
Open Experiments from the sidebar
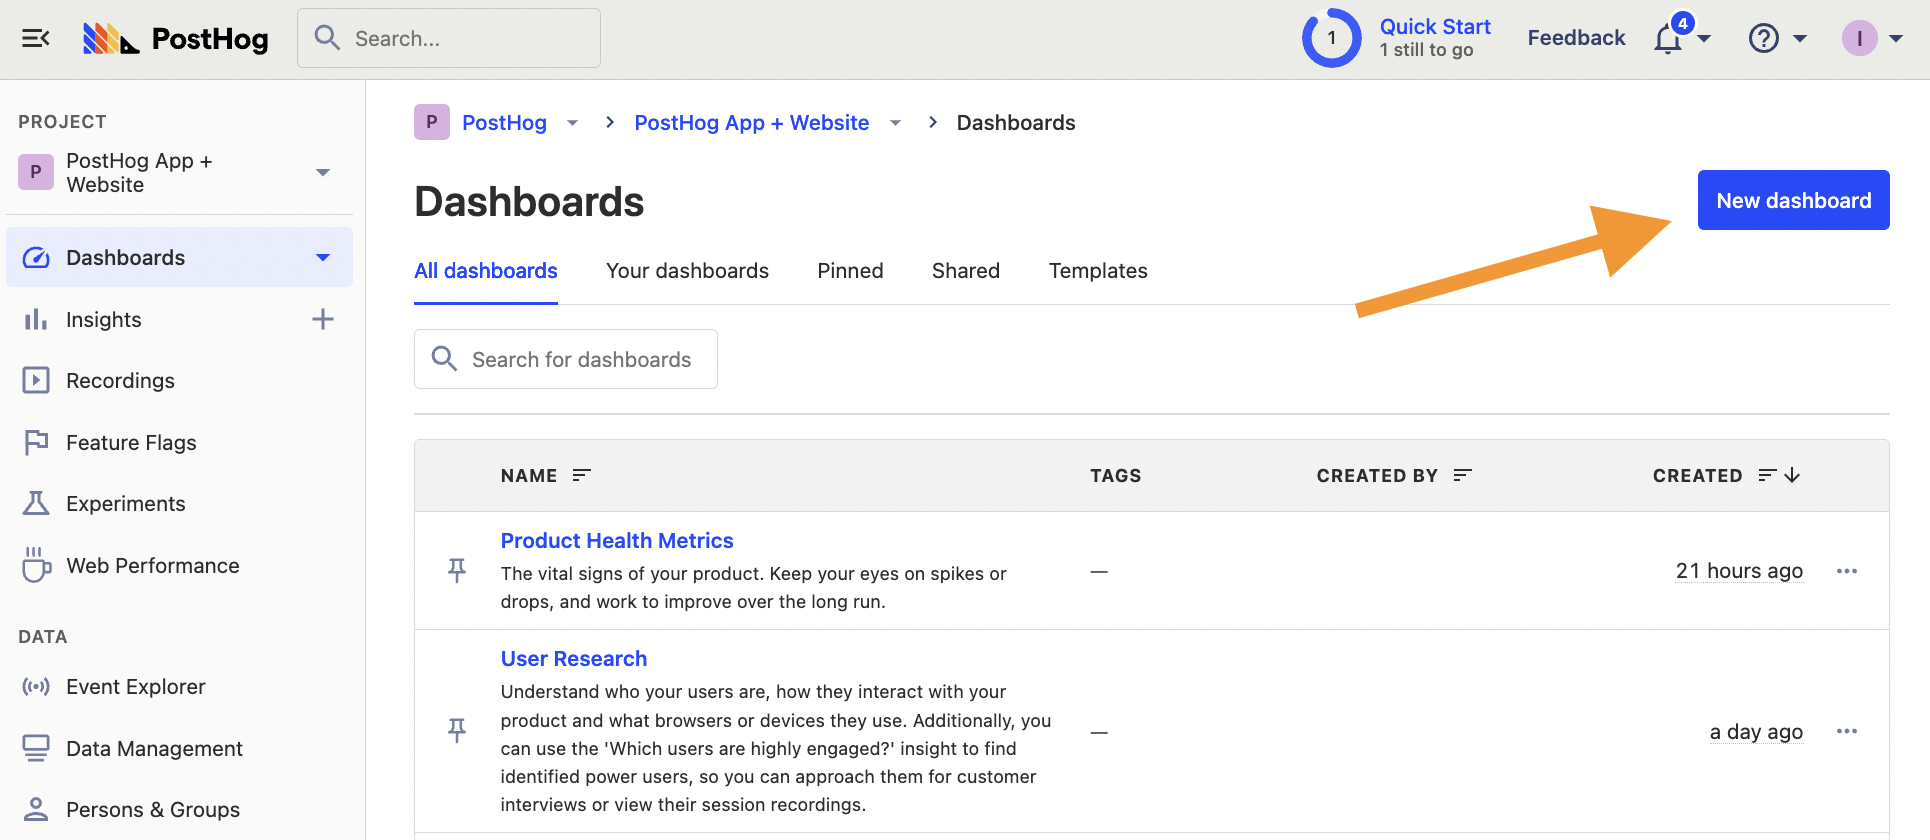125,504
